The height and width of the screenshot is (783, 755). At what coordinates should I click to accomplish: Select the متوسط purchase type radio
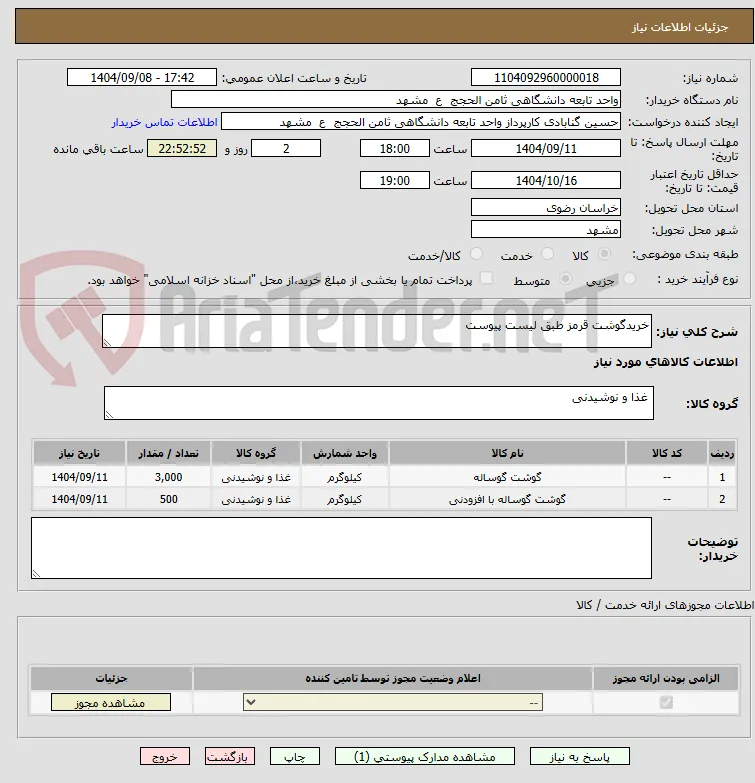[565, 279]
